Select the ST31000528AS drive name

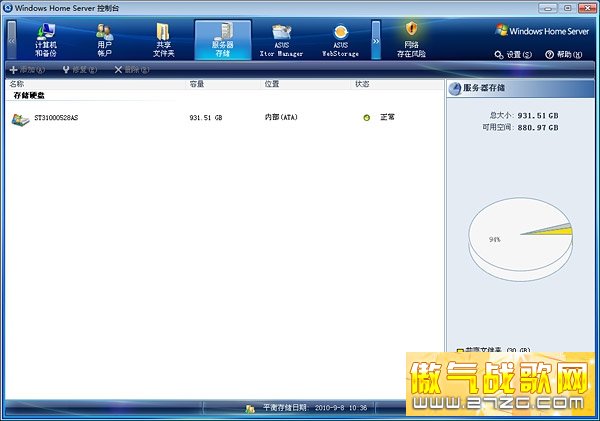point(56,118)
